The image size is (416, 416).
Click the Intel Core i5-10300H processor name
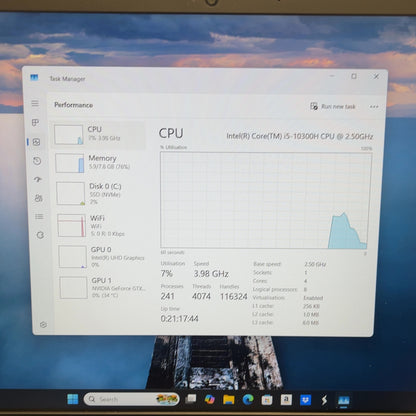click(x=300, y=136)
